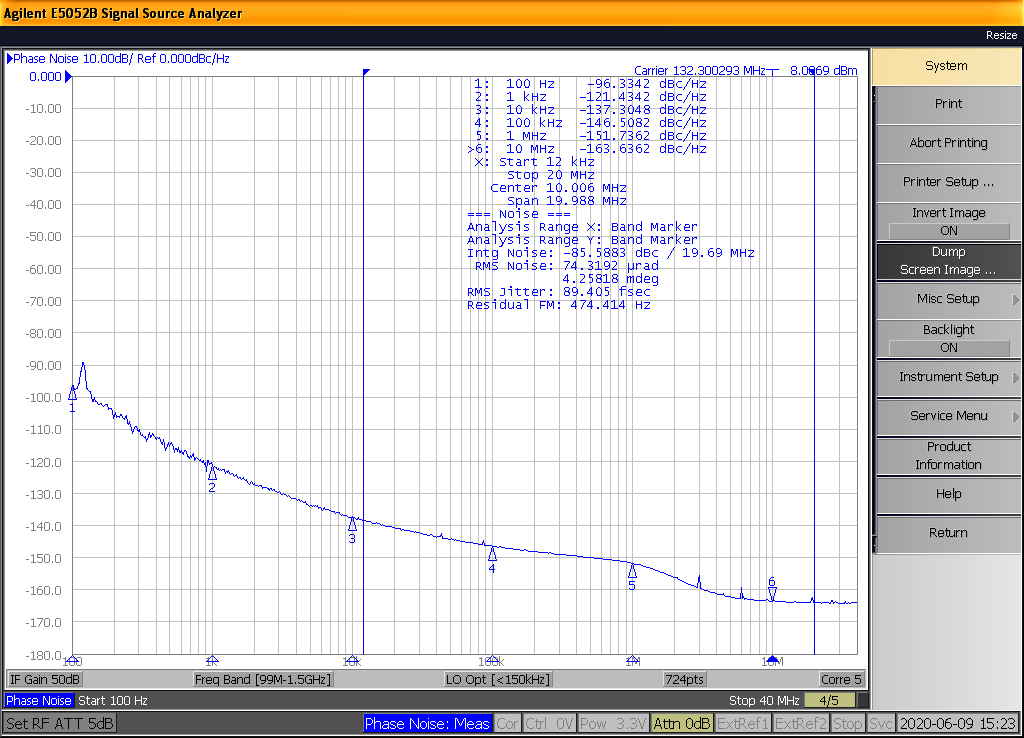
Task: Click the ExtRef2 status indicator
Action: pos(801,724)
